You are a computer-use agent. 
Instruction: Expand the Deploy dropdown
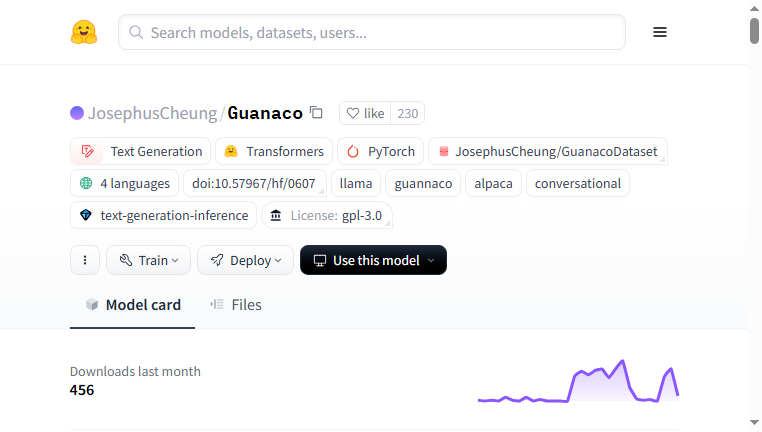coord(245,260)
